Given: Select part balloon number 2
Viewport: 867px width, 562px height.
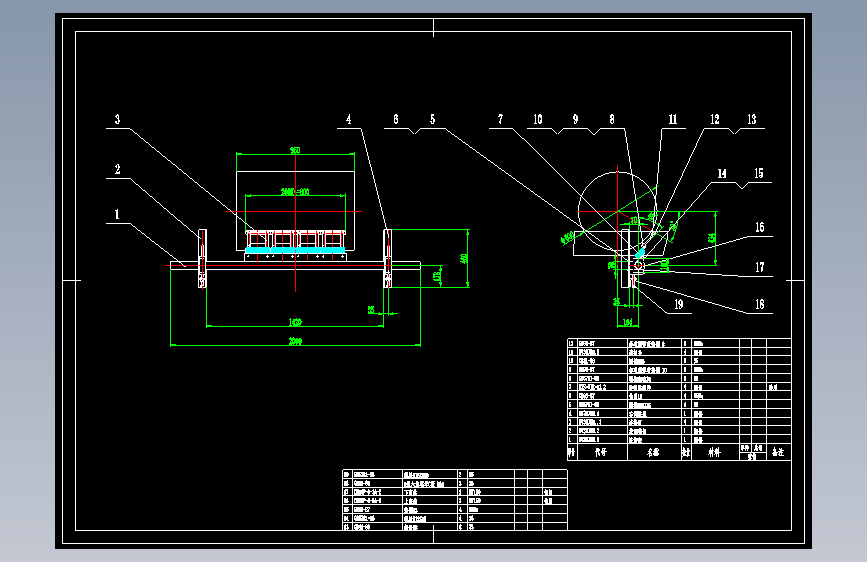Looking at the screenshot, I should pos(117,169).
